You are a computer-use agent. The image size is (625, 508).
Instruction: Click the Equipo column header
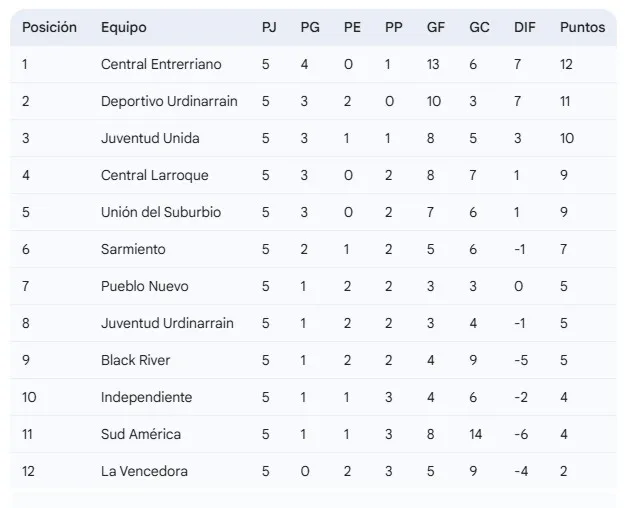pos(123,28)
